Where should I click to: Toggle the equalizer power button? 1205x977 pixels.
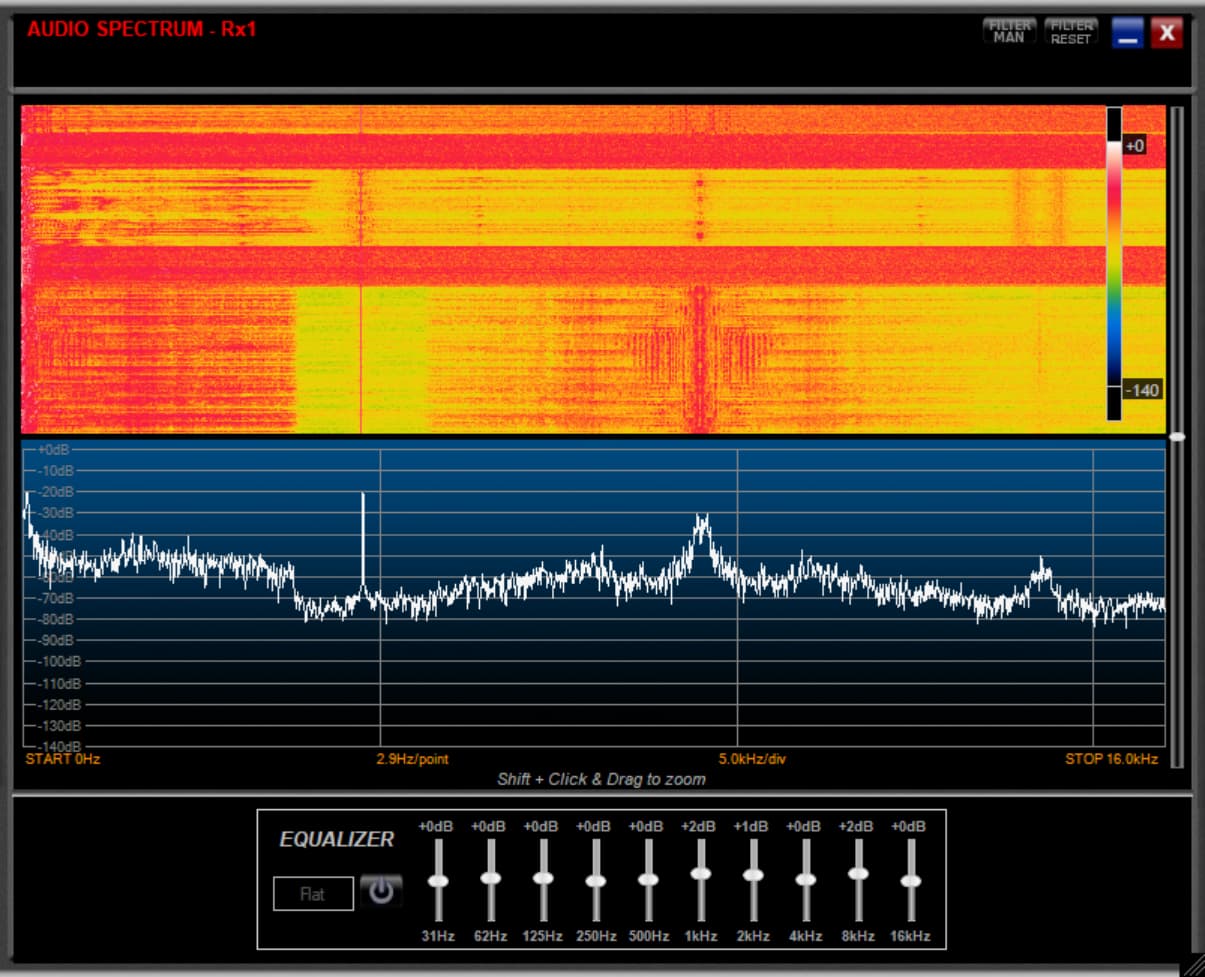click(x=381, y=890)
